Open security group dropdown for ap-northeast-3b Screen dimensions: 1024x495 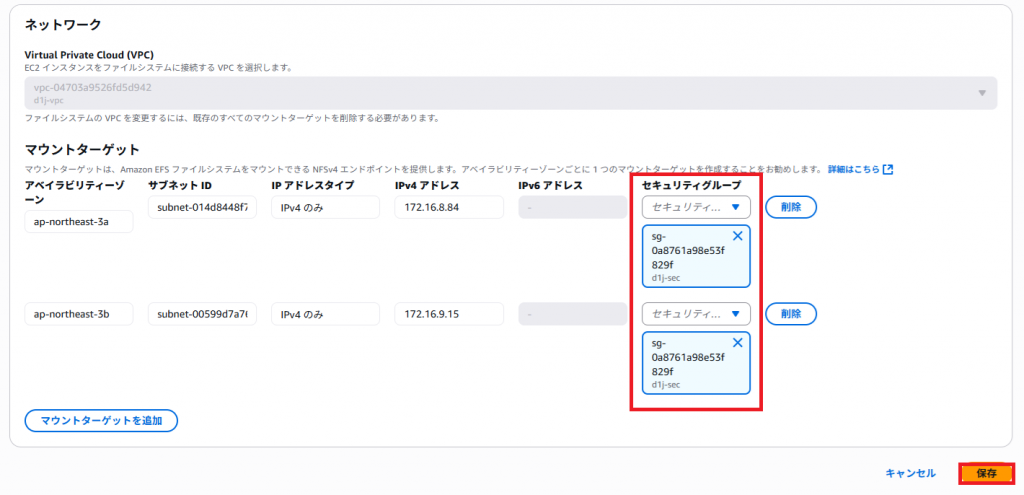click(696, 314)
